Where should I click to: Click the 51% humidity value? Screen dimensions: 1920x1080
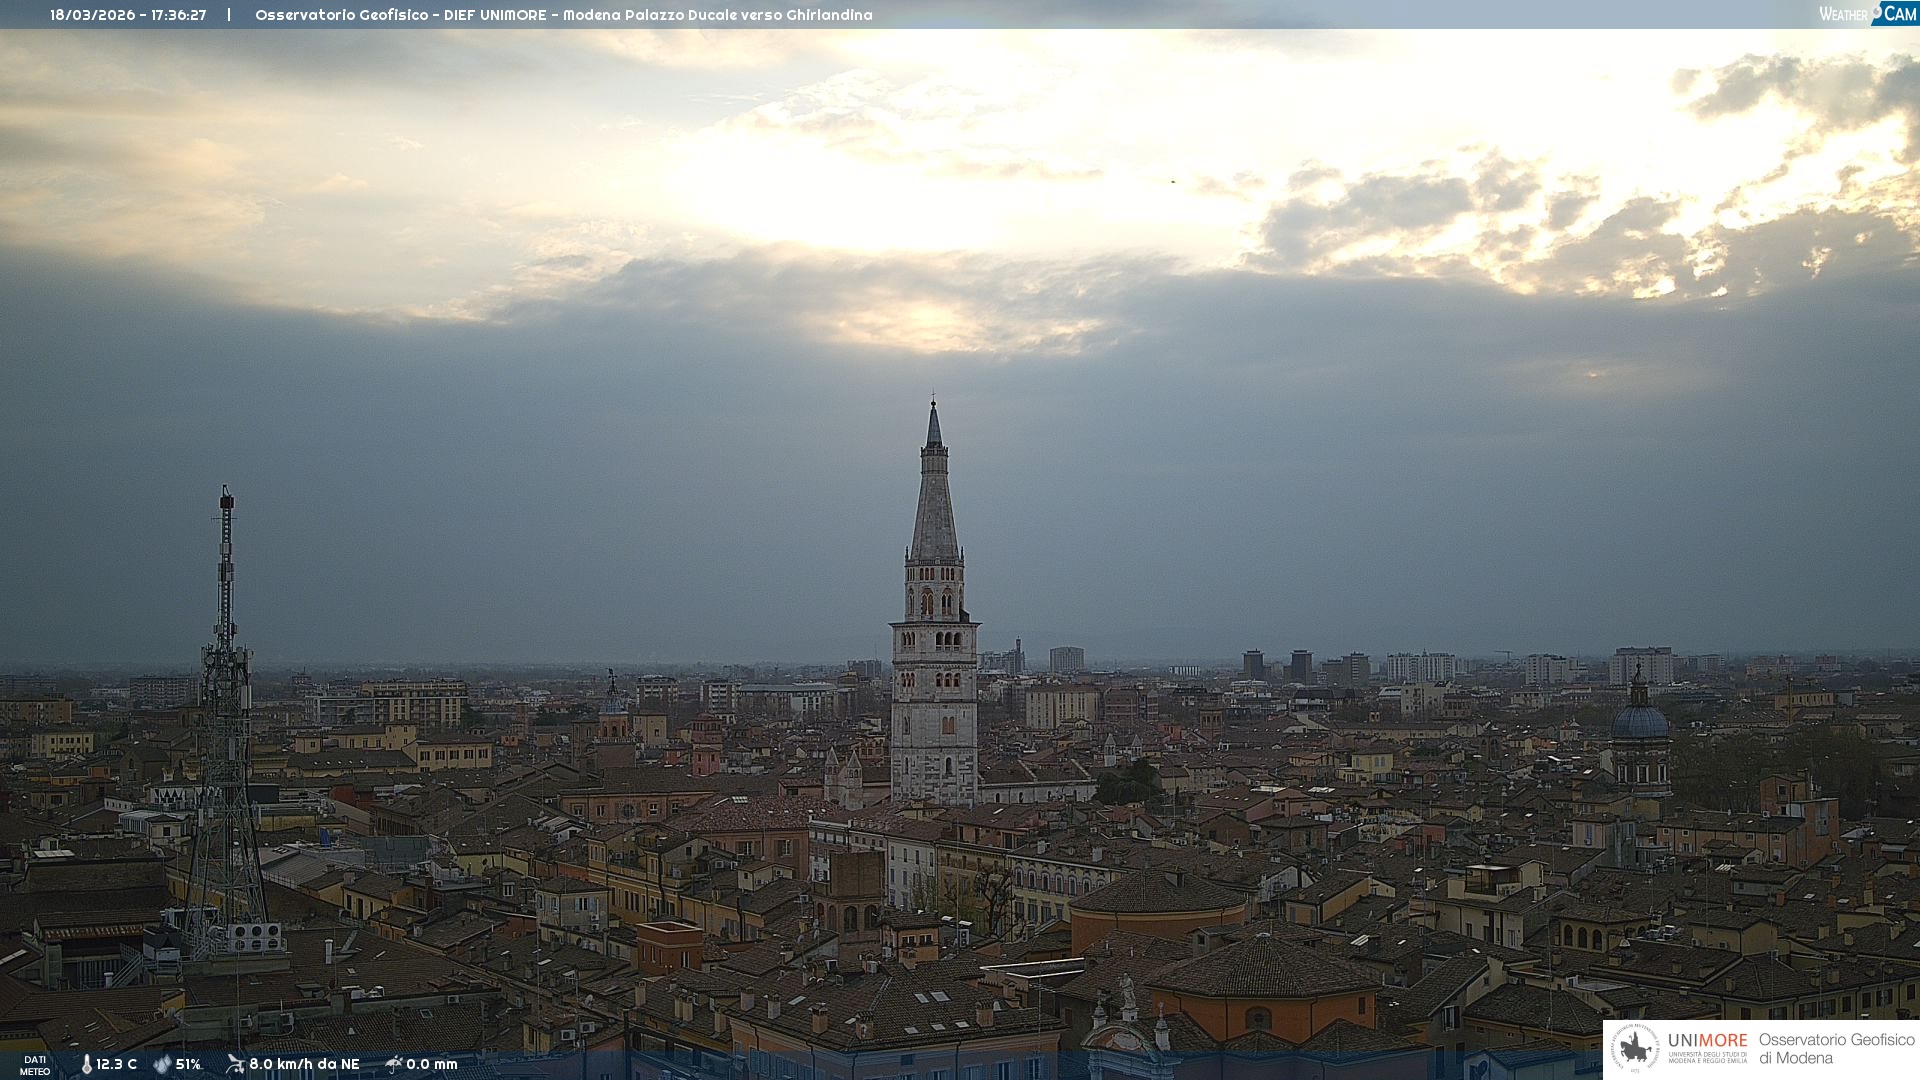[188, 1064]
